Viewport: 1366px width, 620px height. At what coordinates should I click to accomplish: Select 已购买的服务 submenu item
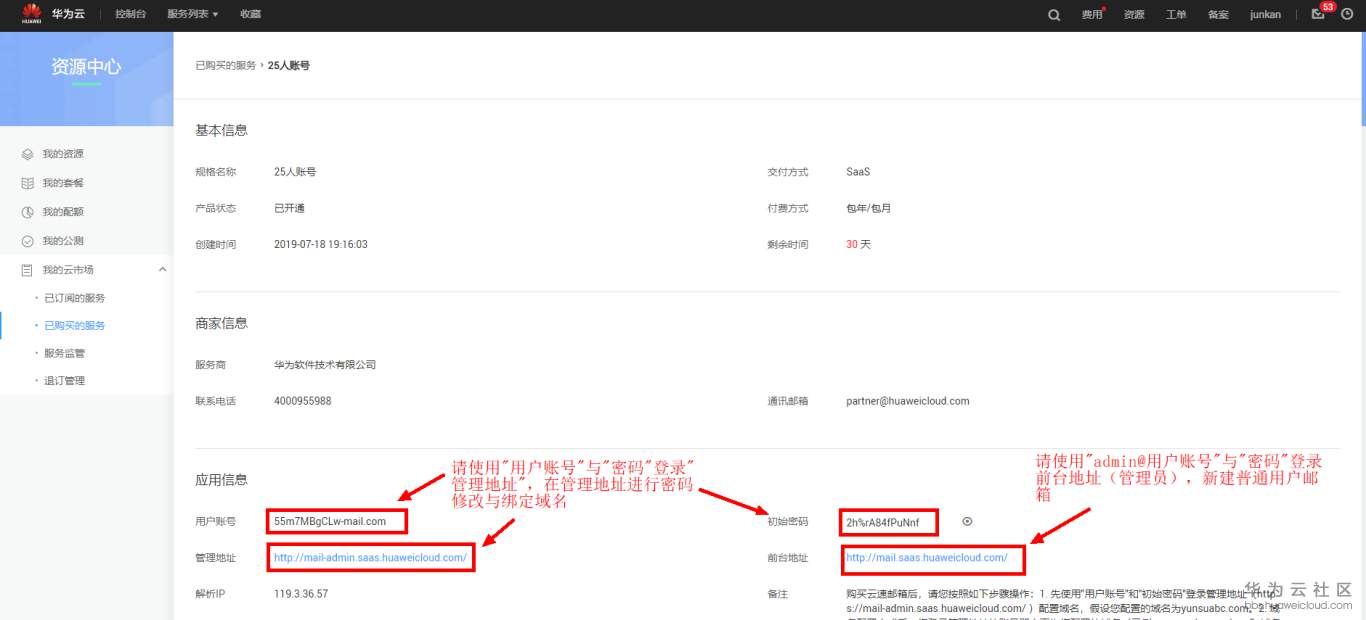[x=75, y=326]
